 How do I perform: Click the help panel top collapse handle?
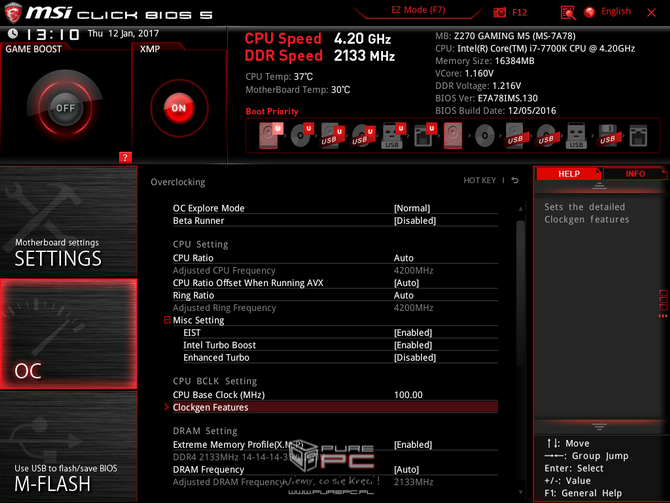click(x=599, y=185)
